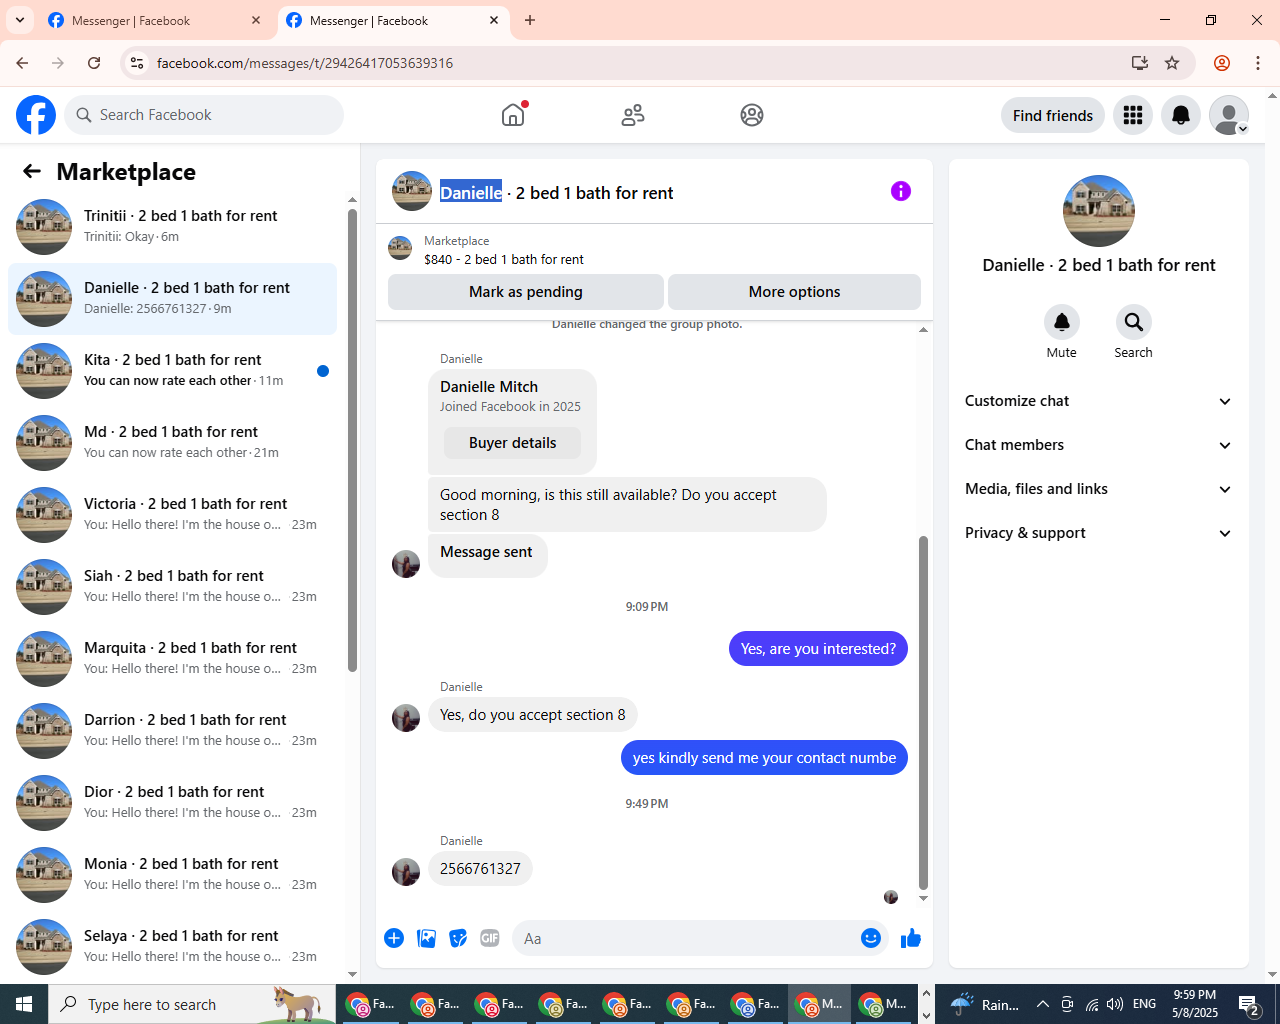Screen dimensions: 1280x1024
Task: Open Windows notification center icon
Action: pos(1248,1004)
